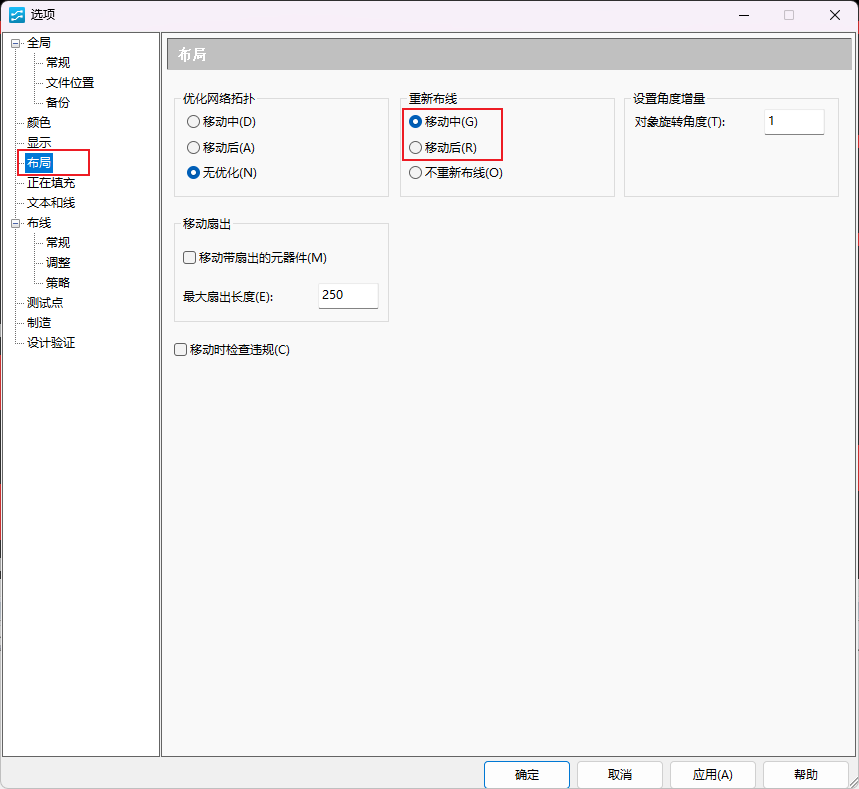859x789 pixels.
Task: Open the 显示 settings page
Action: [x=39, y=143]
